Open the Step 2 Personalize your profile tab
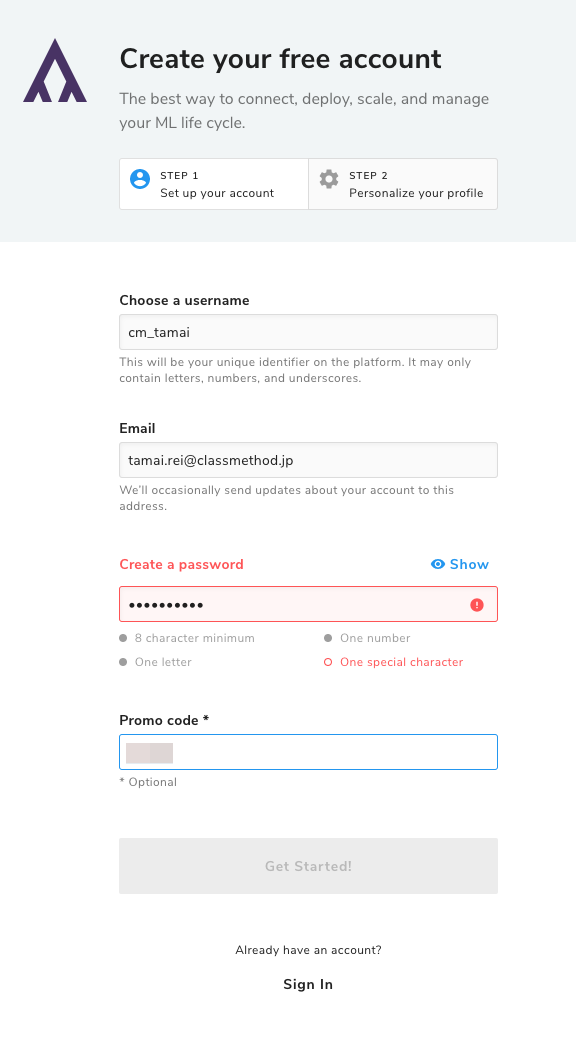This screenshot has height=1038, width=576. (403, 184)
